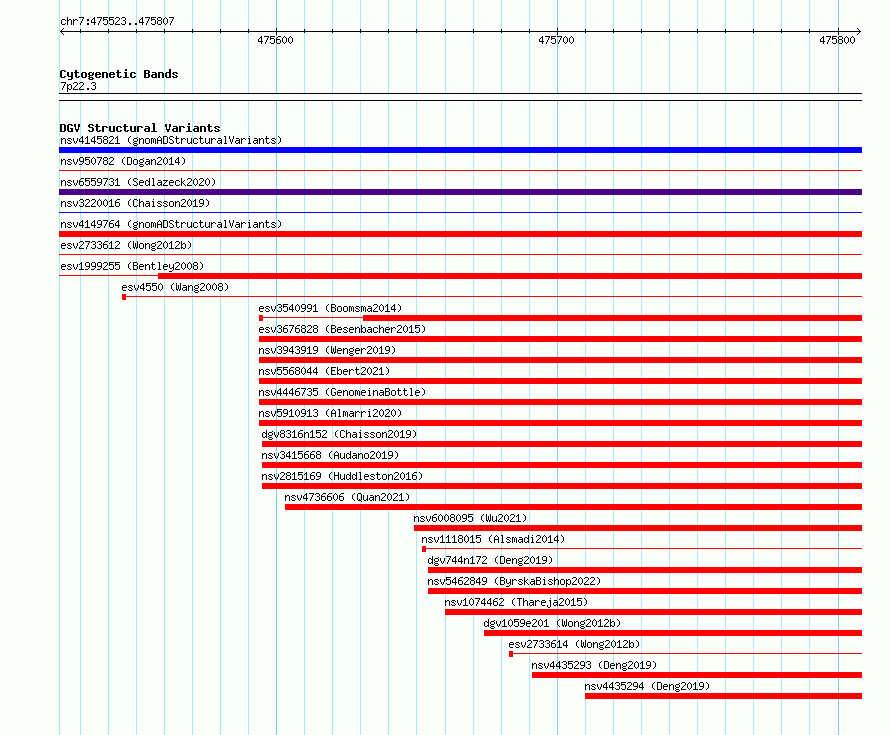This screenshot has width=890, height=735.
Task: Select esv3540991 (Boomsma2014) label
Action: [330, 308]
